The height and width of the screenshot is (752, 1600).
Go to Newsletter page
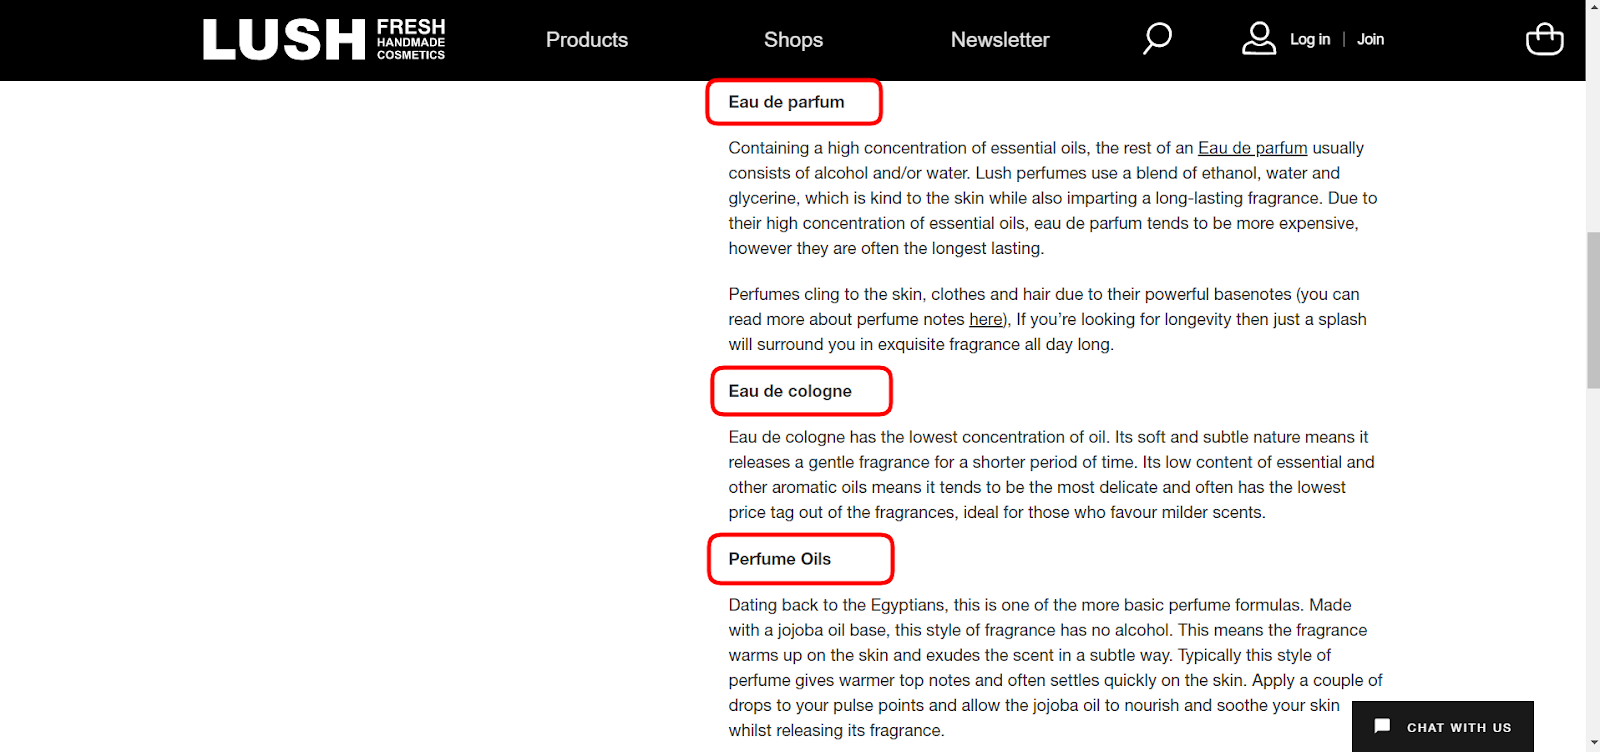1000,40
